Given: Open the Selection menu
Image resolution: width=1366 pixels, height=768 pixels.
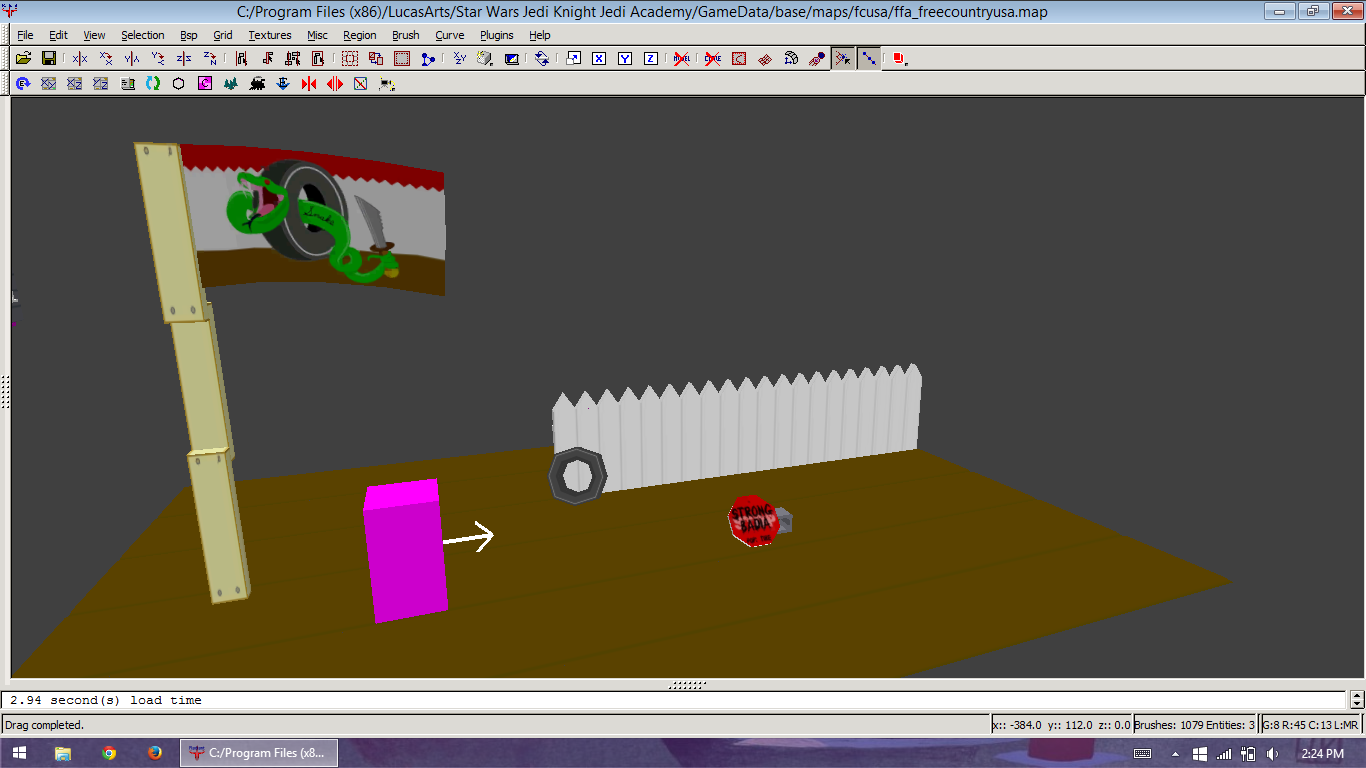Looking at the screenshot, I should point(143,35).
